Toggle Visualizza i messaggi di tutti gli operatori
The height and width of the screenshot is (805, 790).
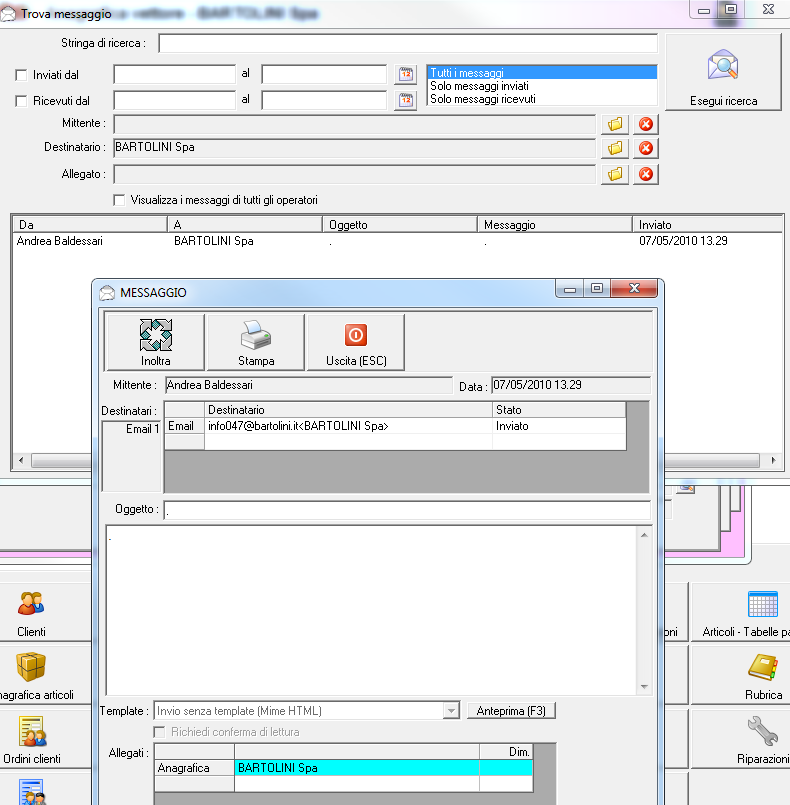(119, 200)
